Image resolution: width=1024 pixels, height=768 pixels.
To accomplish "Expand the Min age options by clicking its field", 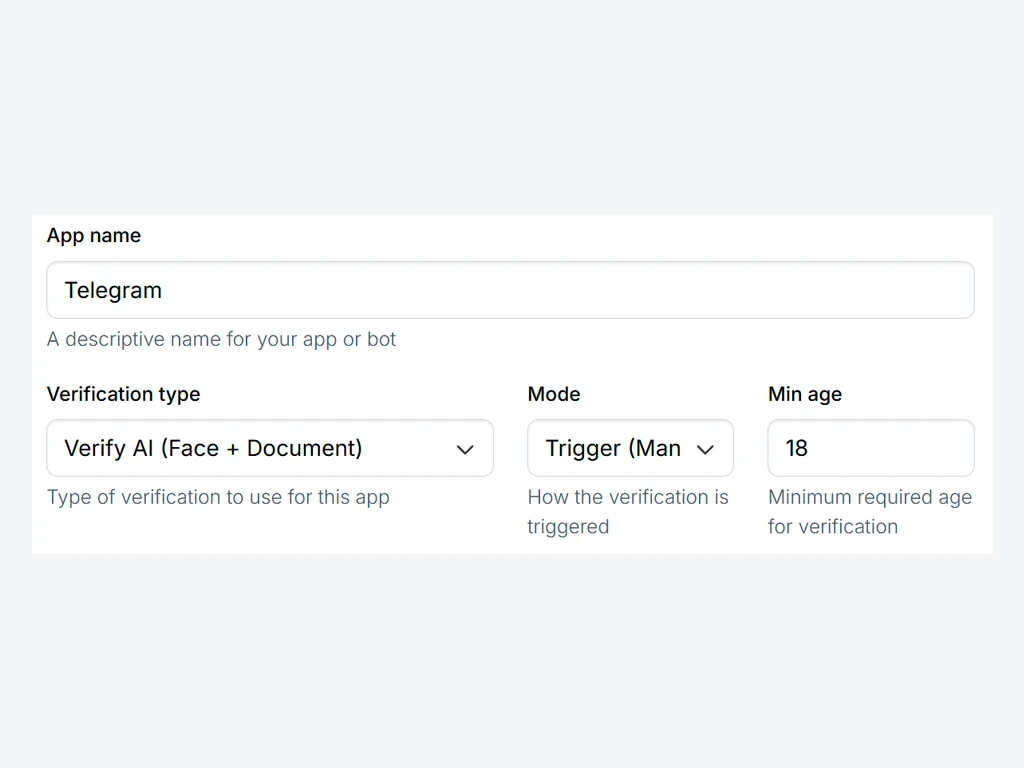I will 870,448.
